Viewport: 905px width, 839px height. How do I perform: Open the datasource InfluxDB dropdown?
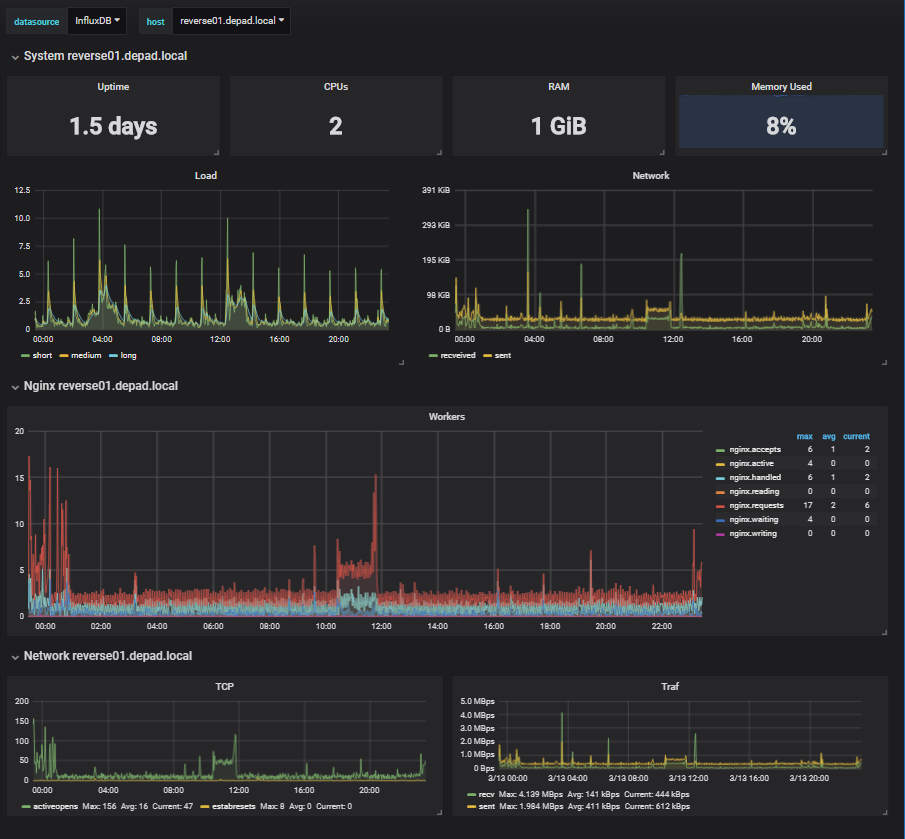point(97,21)
